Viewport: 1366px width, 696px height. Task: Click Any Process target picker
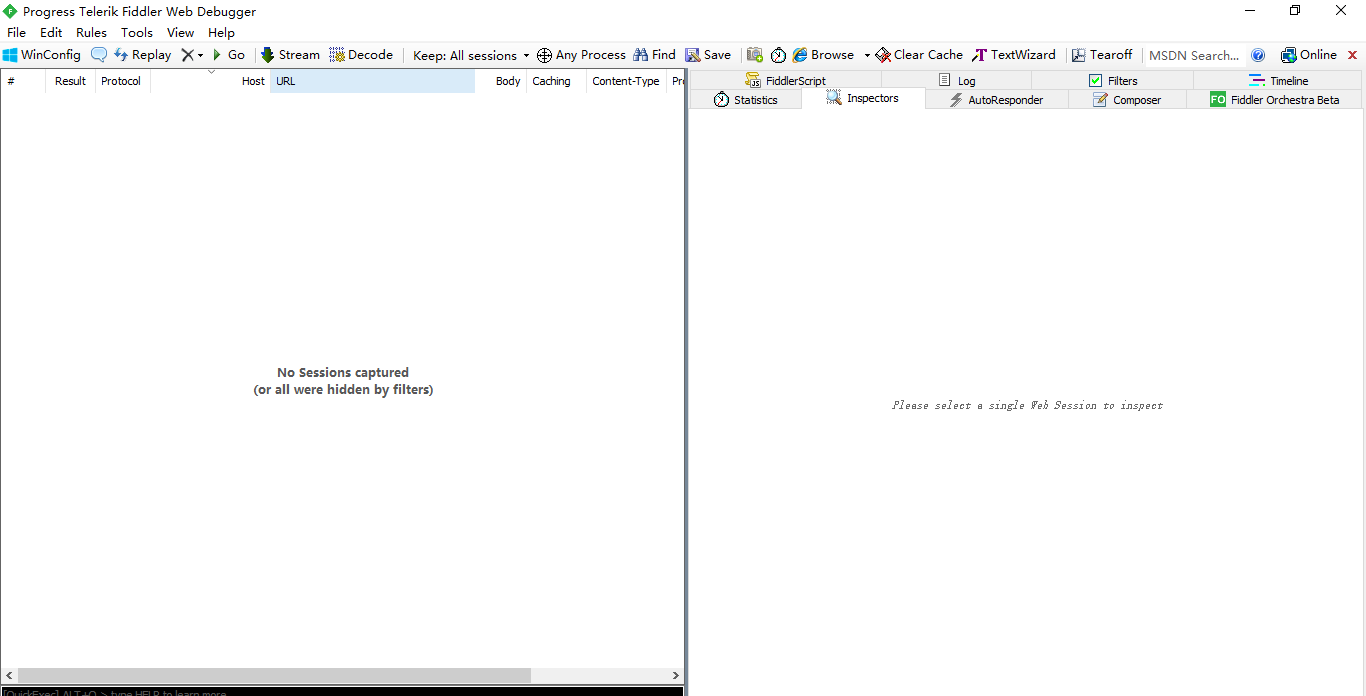pos(581,55)
